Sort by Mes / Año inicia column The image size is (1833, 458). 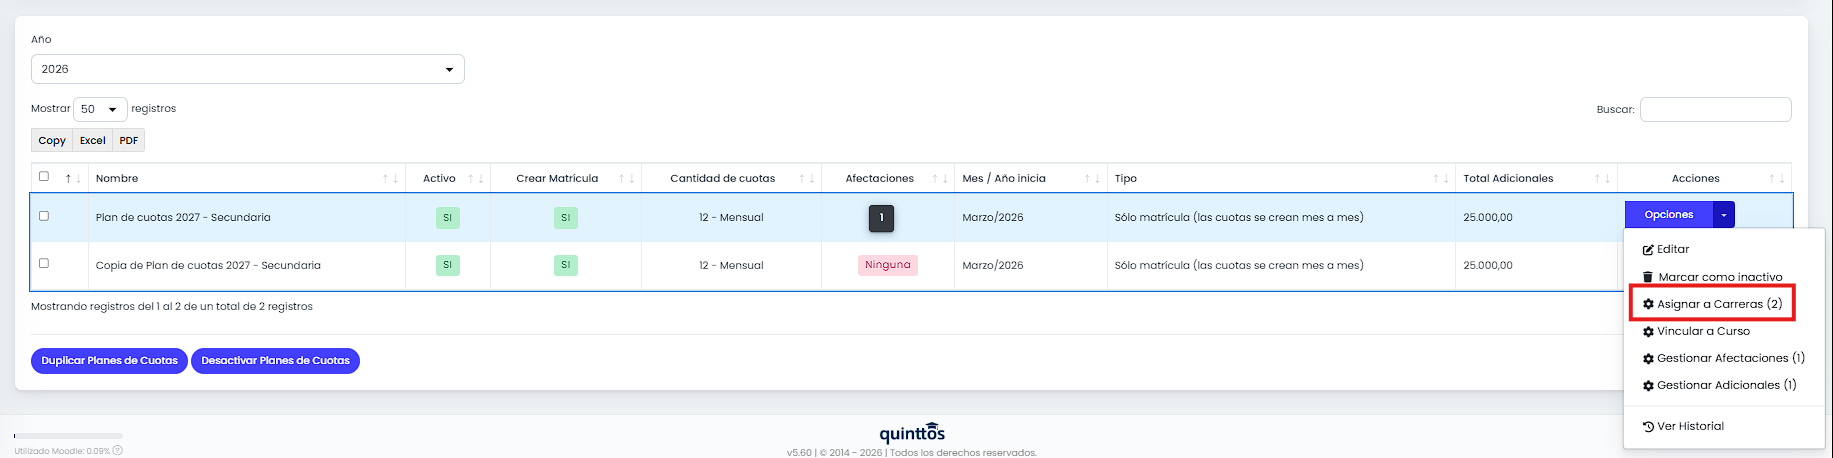(x=1031, y=178)
